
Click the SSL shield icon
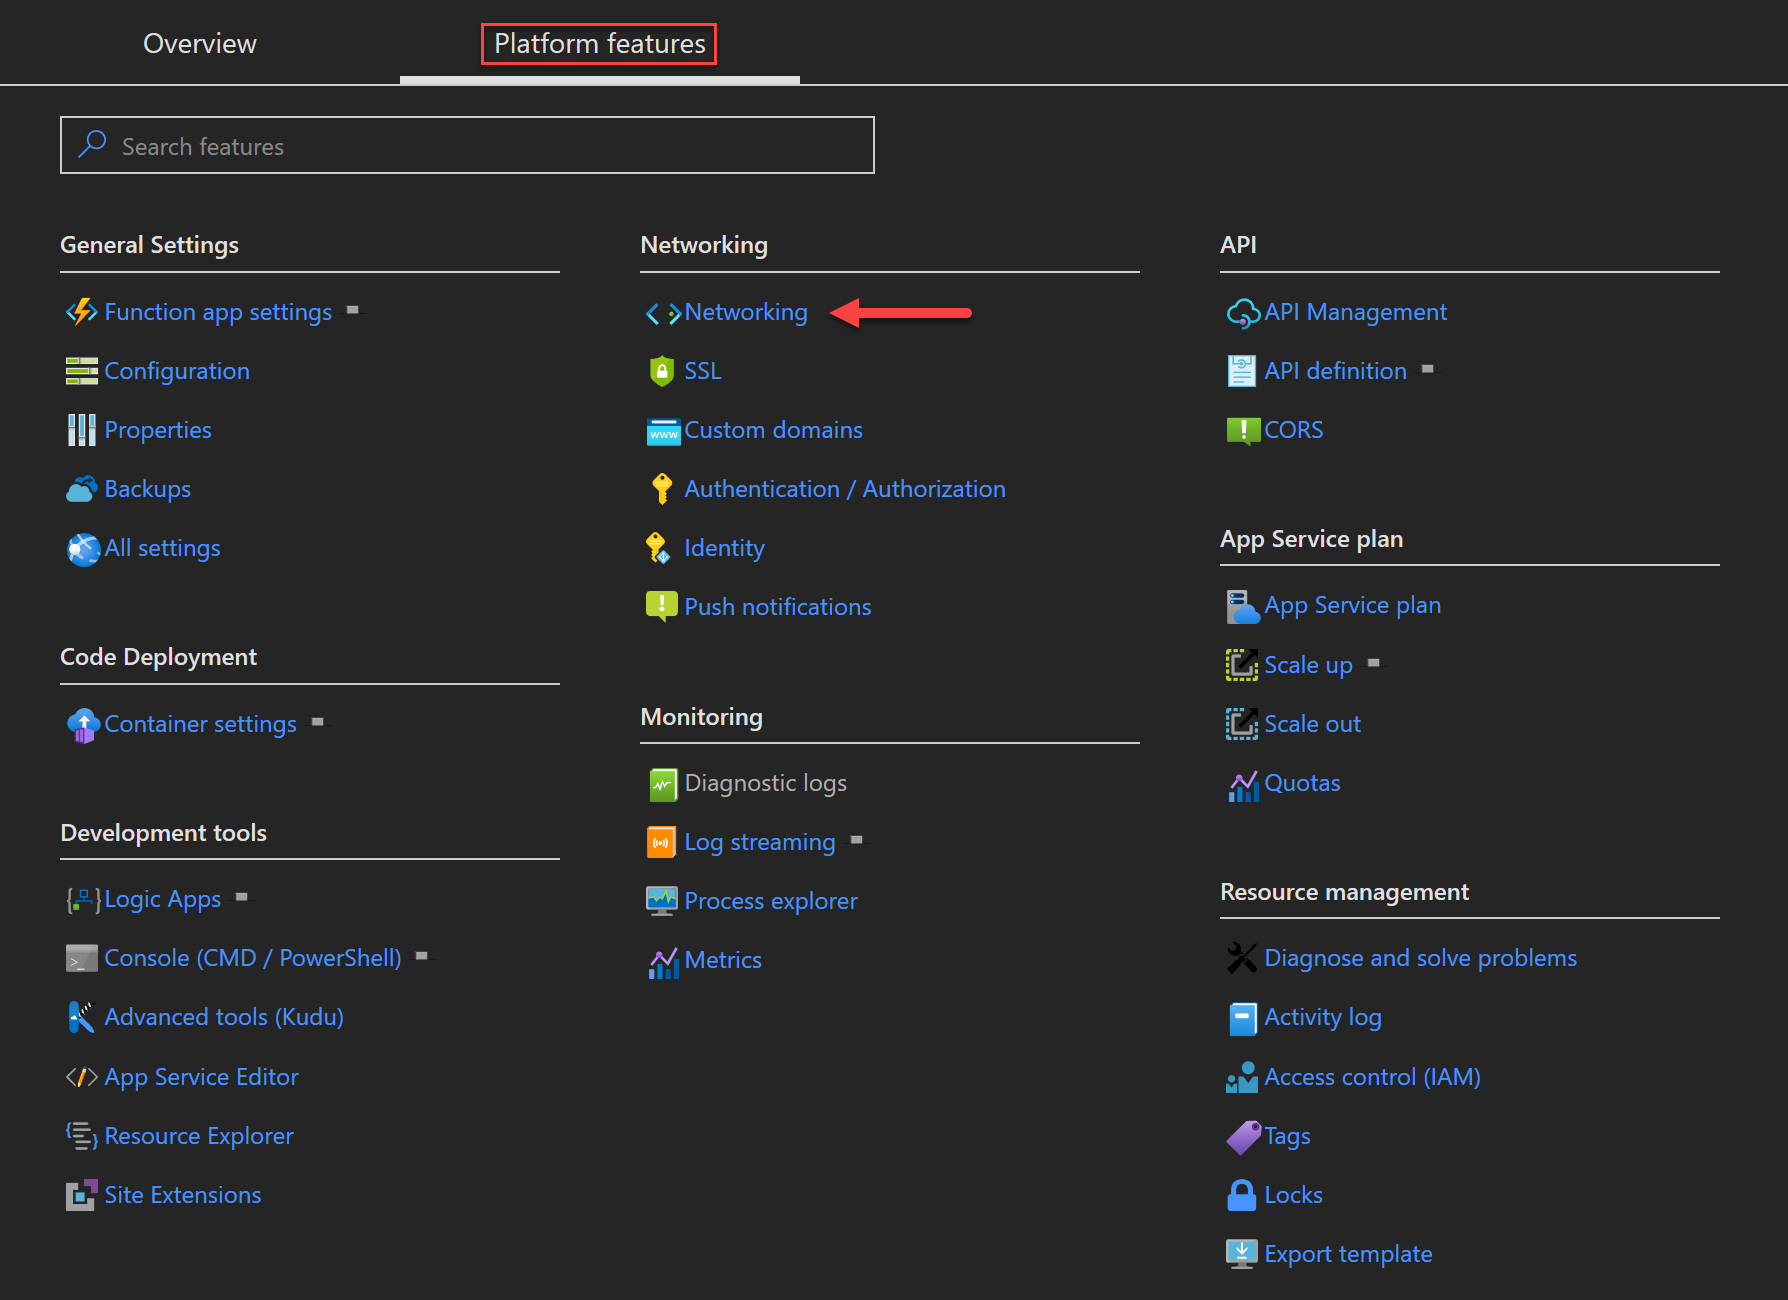click(662, 371)
